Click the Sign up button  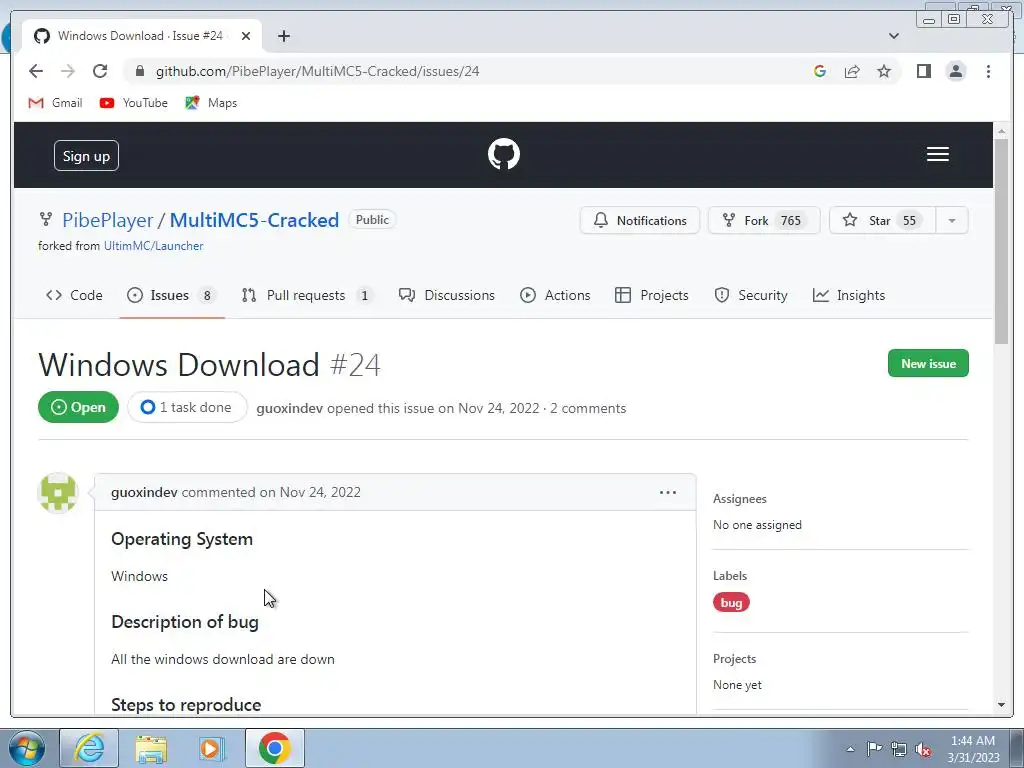[x=86, y=155]
